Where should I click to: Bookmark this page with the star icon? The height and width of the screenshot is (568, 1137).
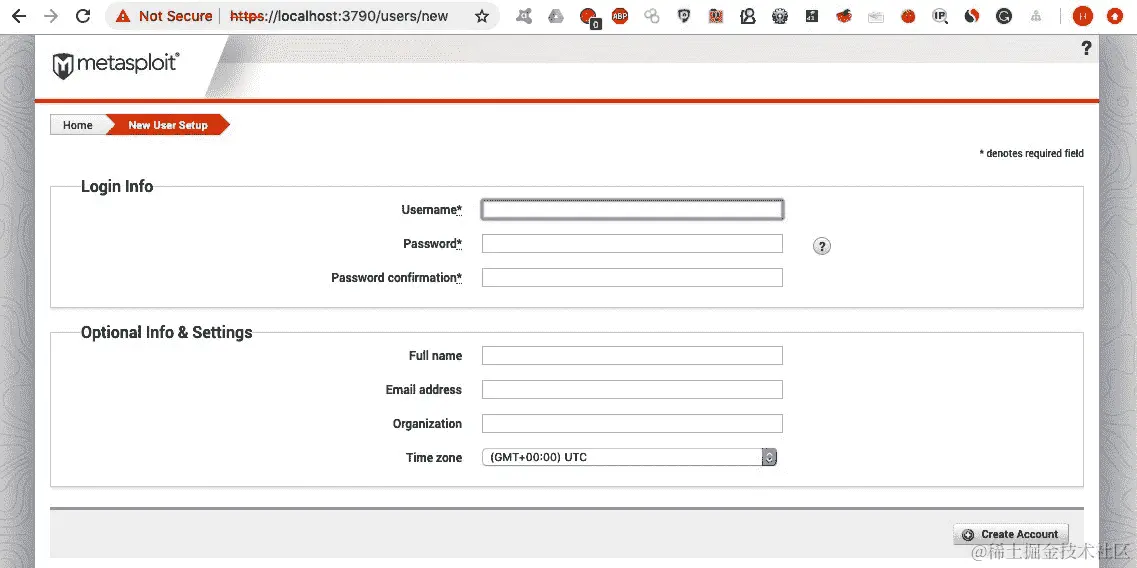(481, 16)
